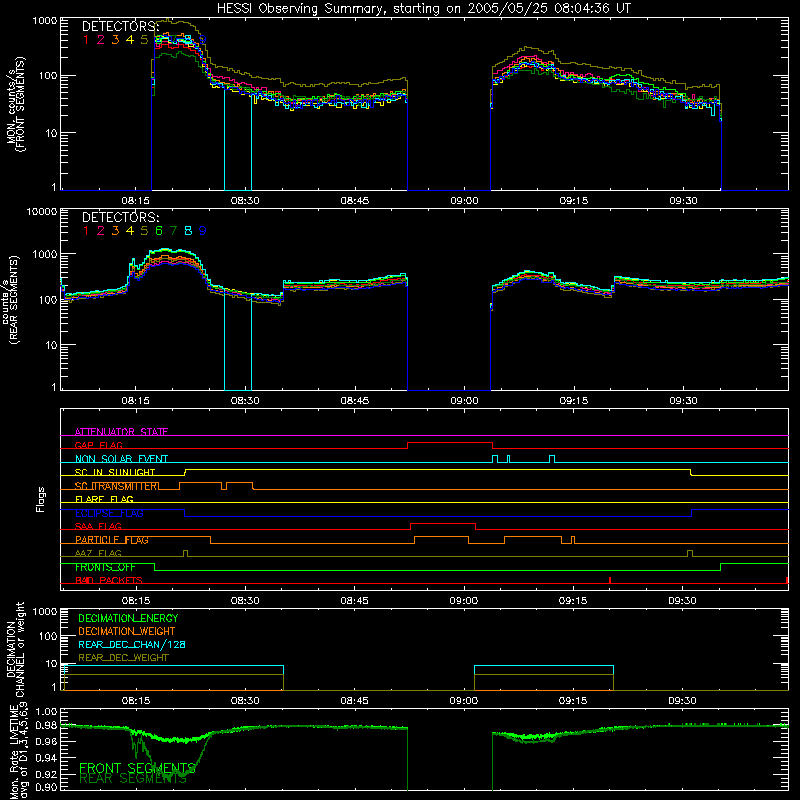Click 'MON. counts/s (FRONT SEGMENTS)' axis title
The image size is (800, 800).
(x=15, y=105)
